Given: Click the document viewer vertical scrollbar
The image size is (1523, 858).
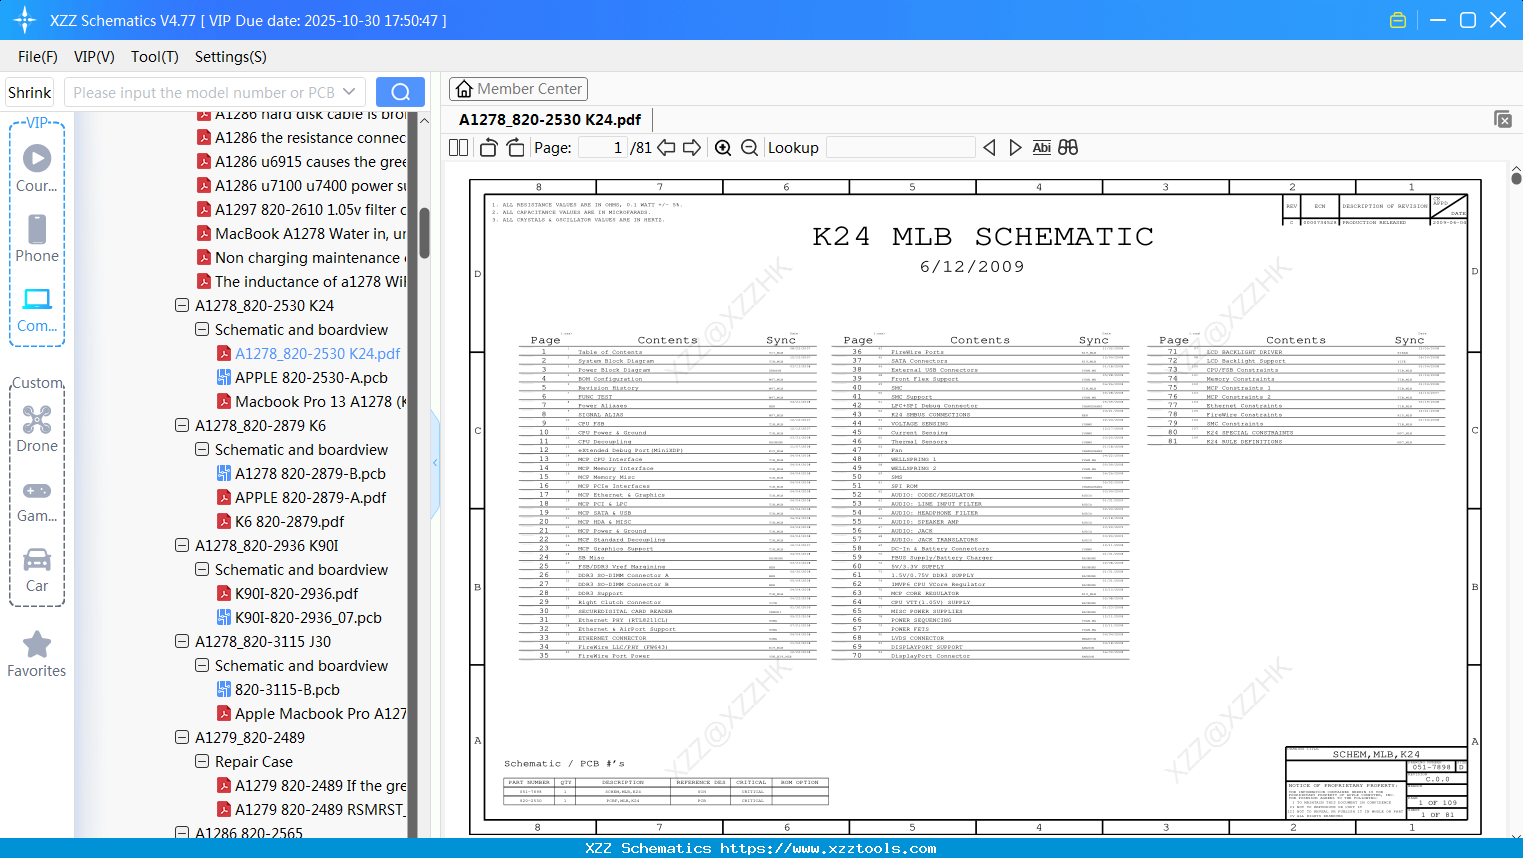Looking at the screenshot, I should pyautogui.click(x=1516, y=177).
